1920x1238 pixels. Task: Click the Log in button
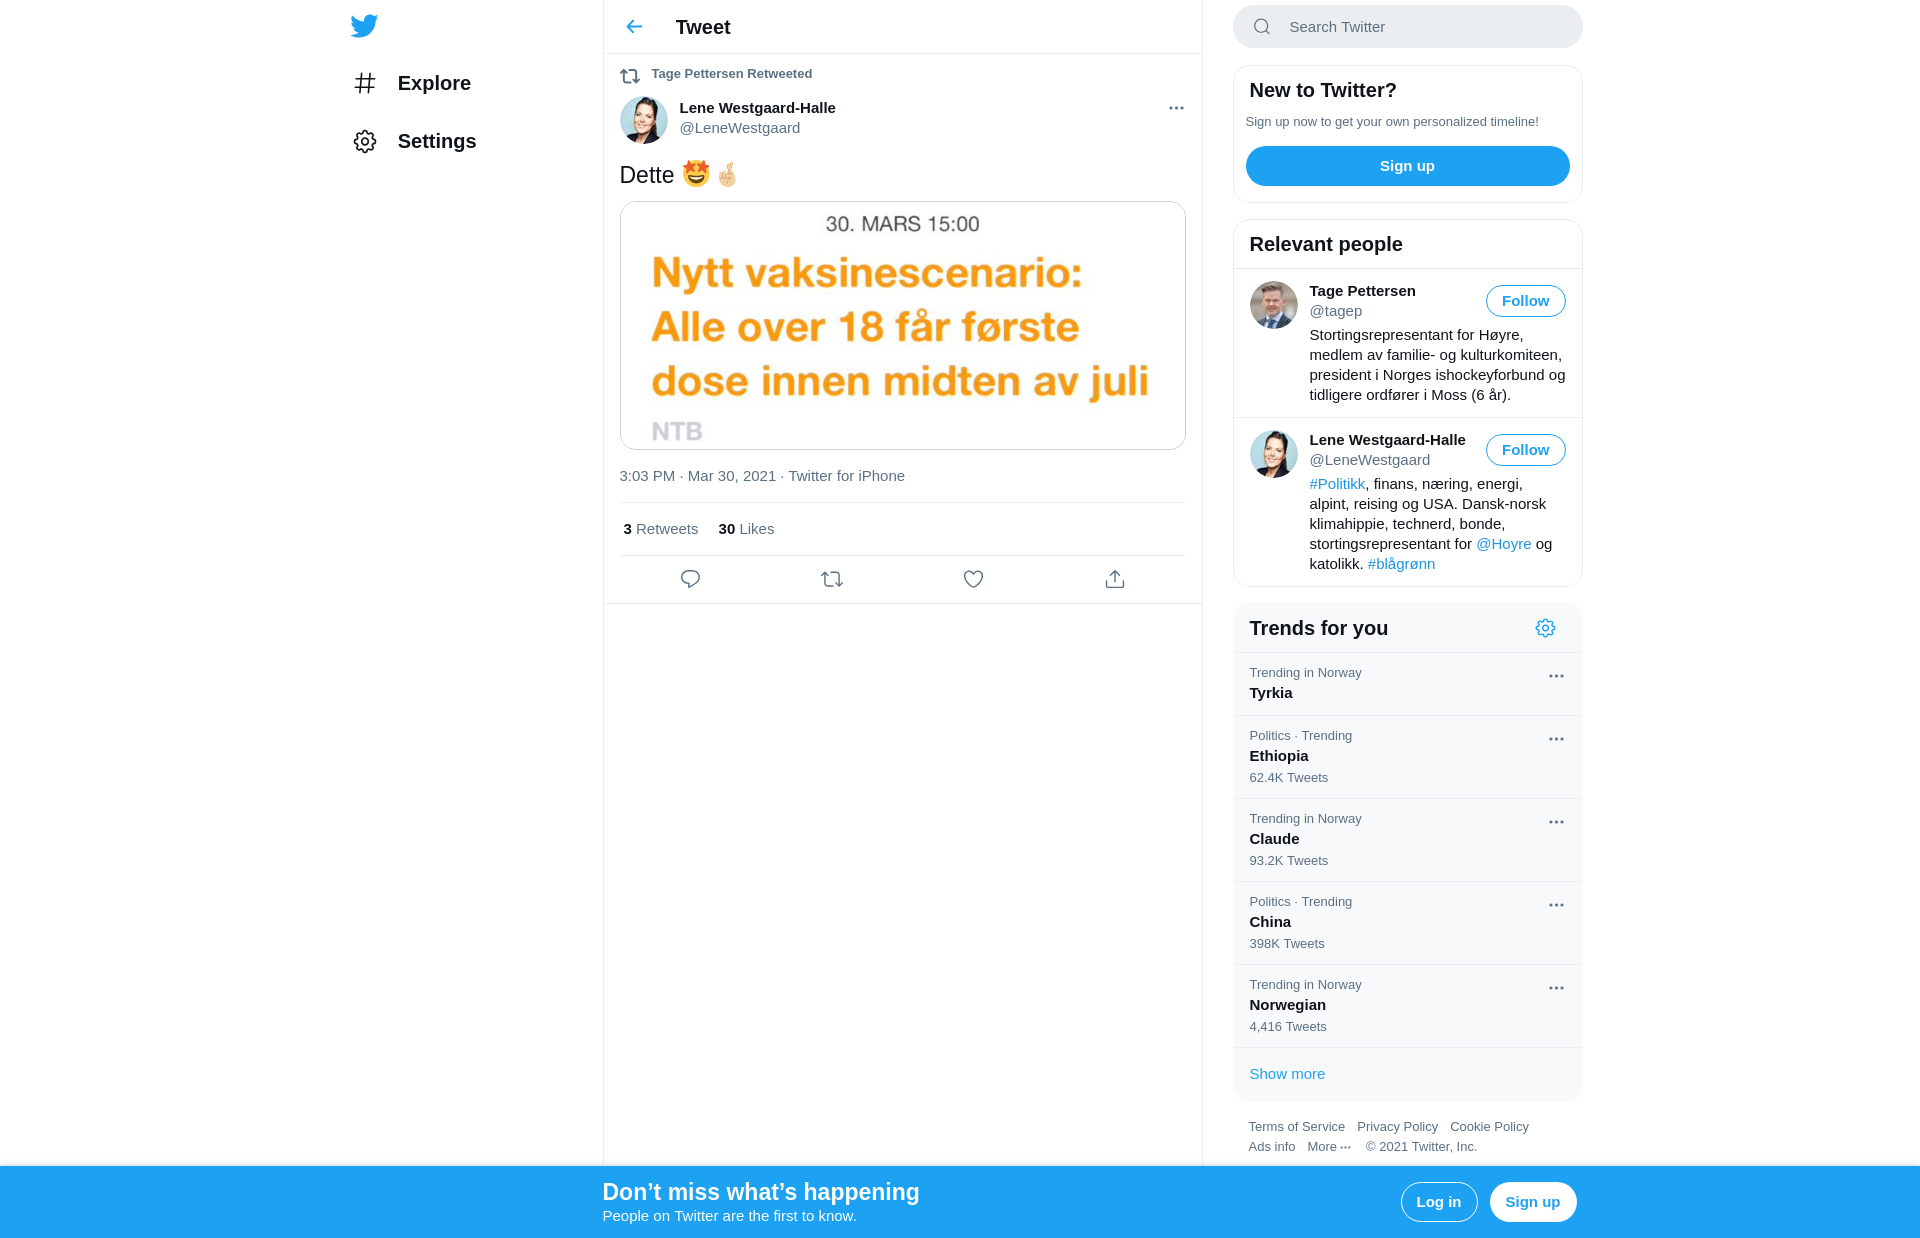[x=1438, y=1202]
